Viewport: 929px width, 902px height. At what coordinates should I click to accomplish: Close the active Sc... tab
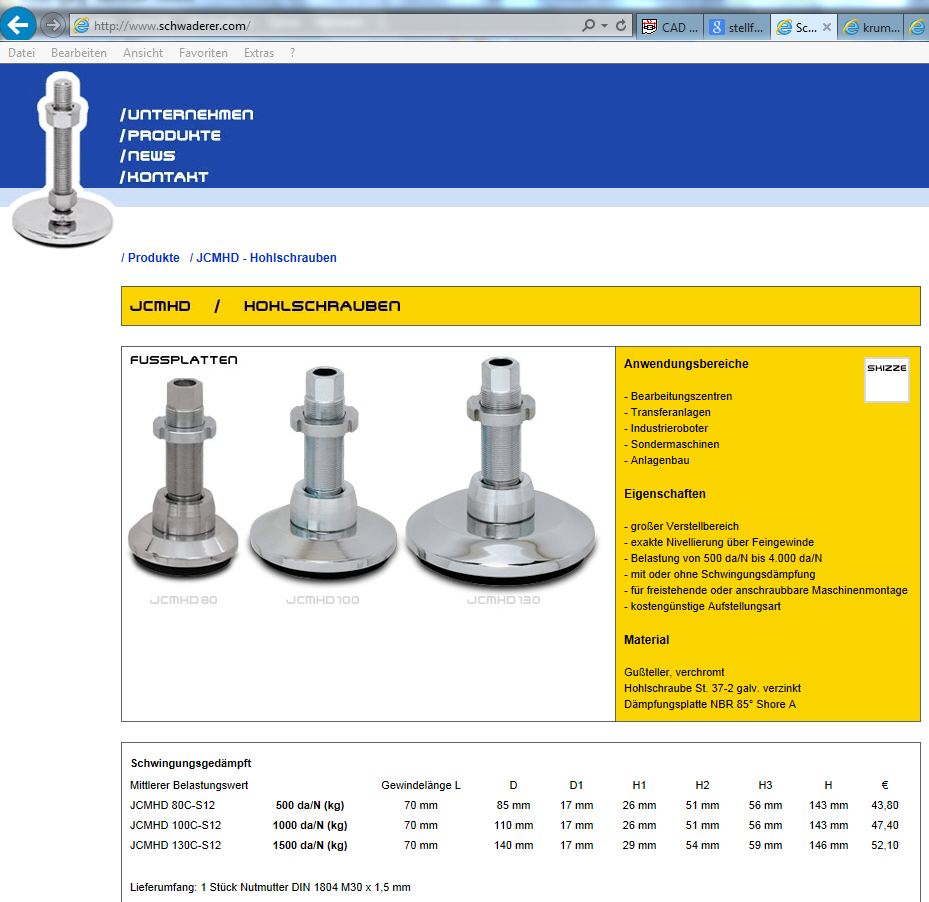827,27
